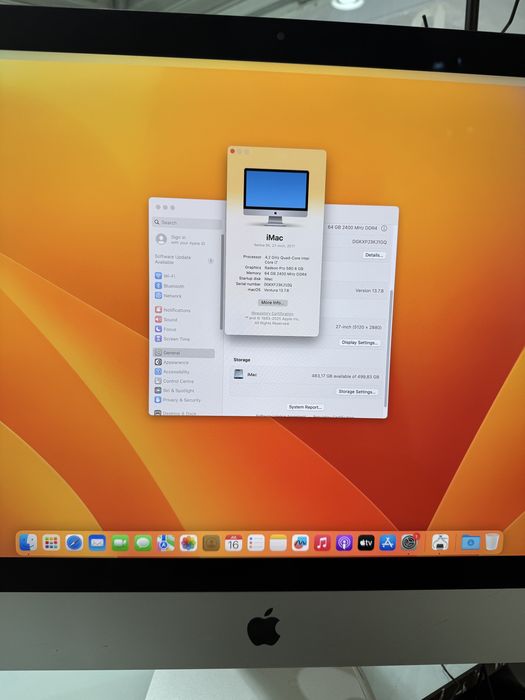This screenshot has width=525, height=700.
Task: Click 'Radeon Pro 580 8 GB' graphics value
Action: pos(284,268)
